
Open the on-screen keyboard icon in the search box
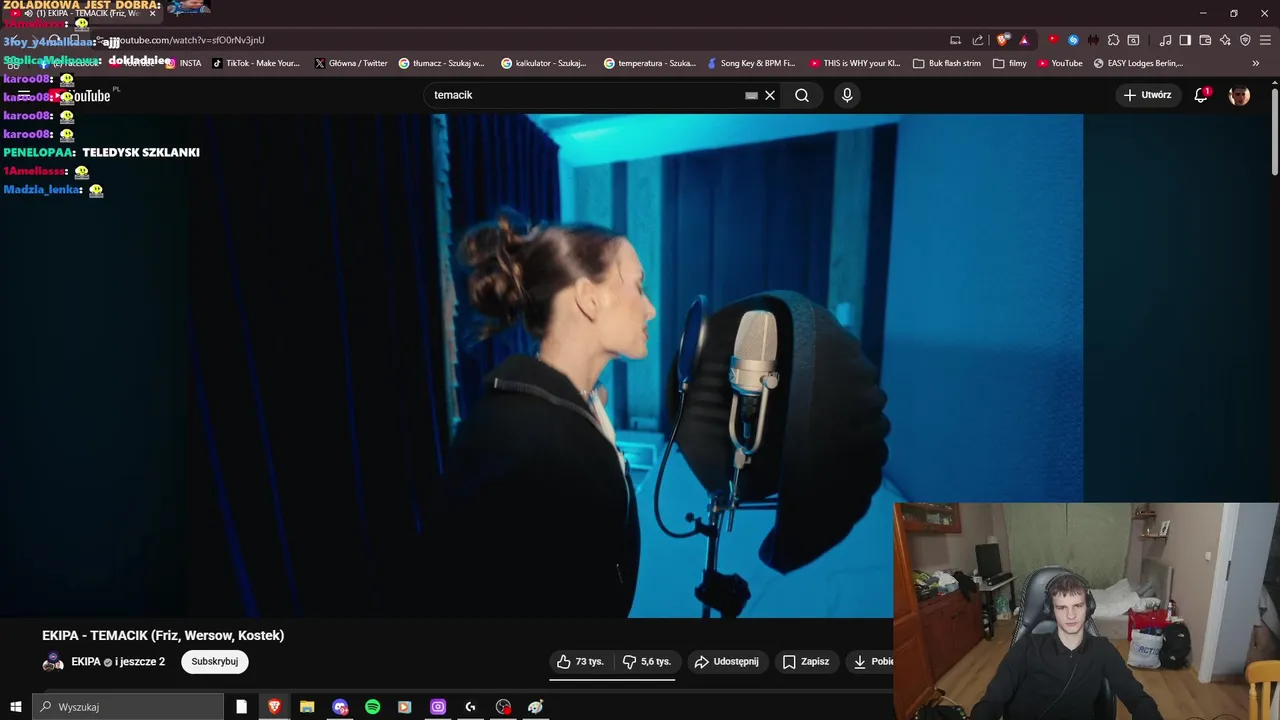pyautogui.click(x=751, y=95)
